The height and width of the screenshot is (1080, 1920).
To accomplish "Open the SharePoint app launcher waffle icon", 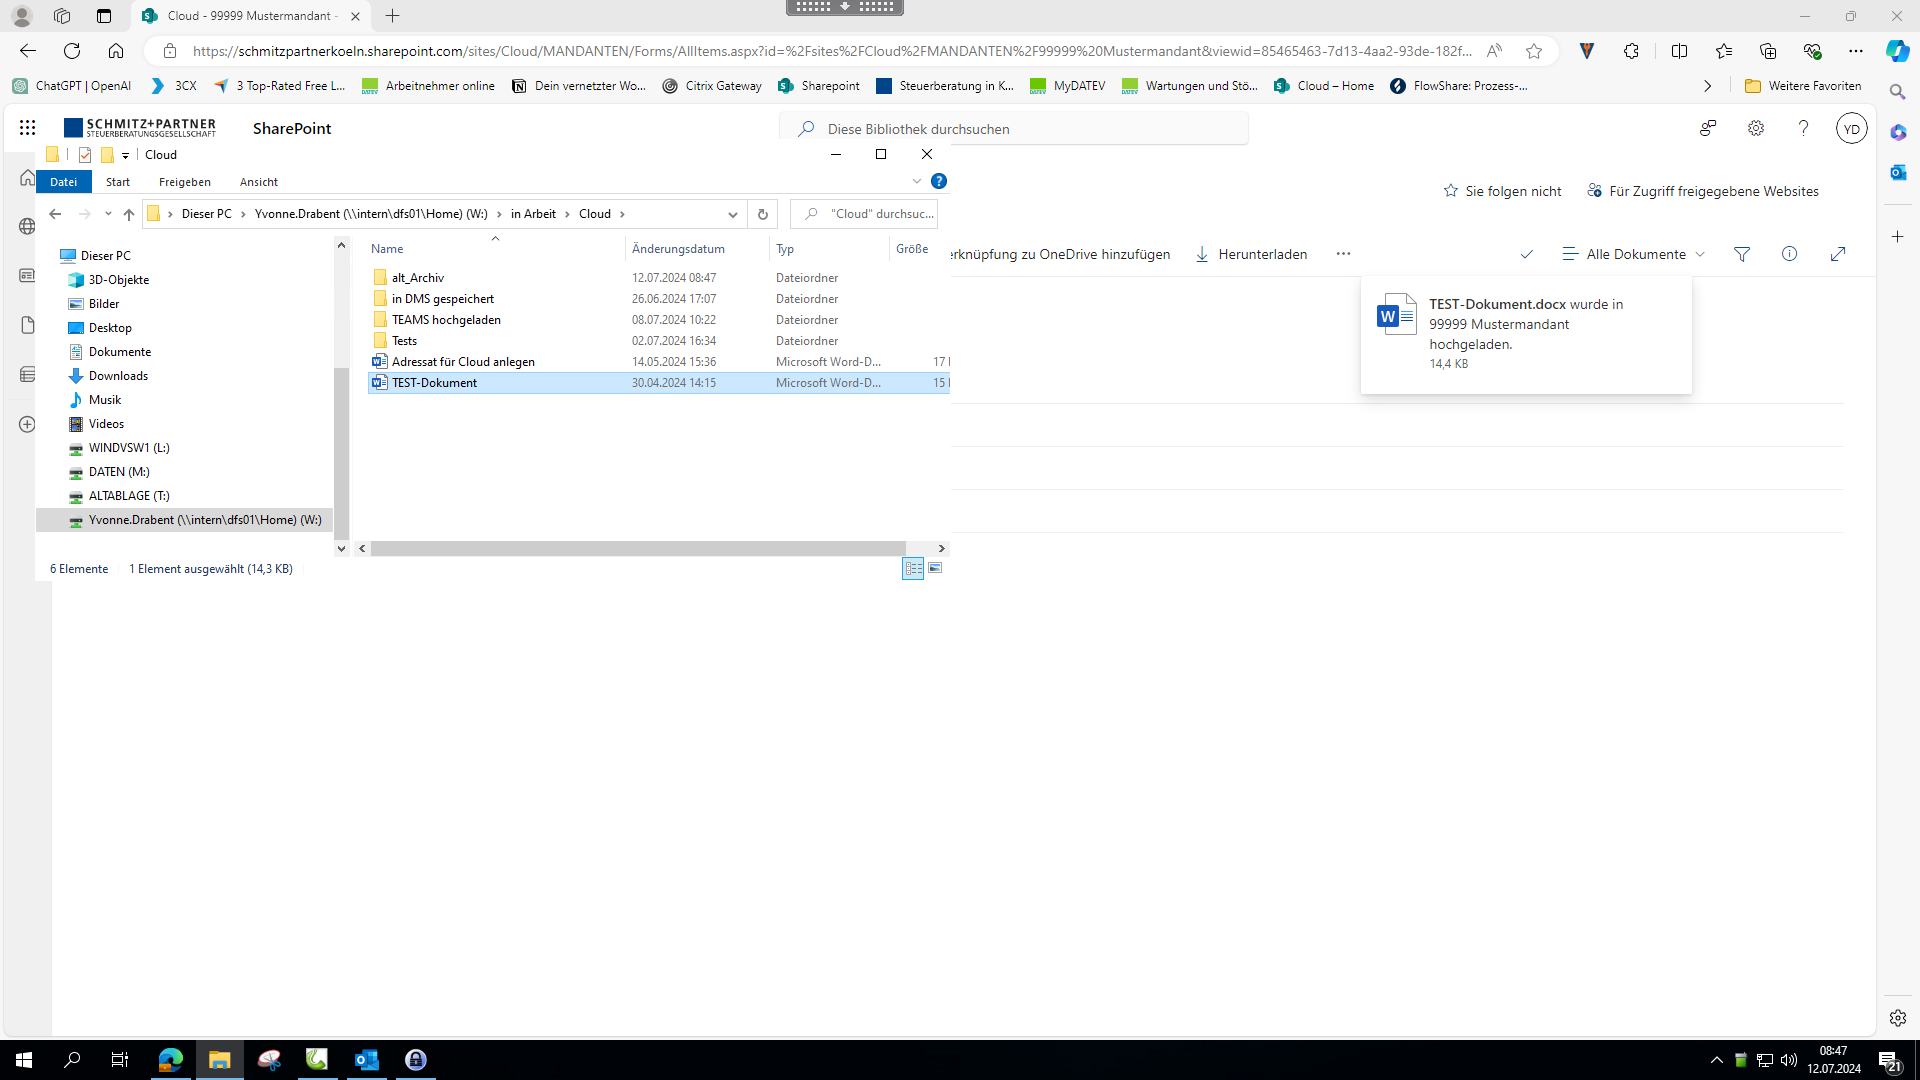I will 27,128.
